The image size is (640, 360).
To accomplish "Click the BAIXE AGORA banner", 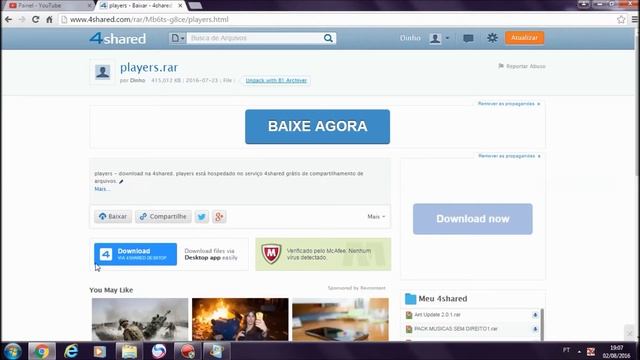I will click(317, 127).
